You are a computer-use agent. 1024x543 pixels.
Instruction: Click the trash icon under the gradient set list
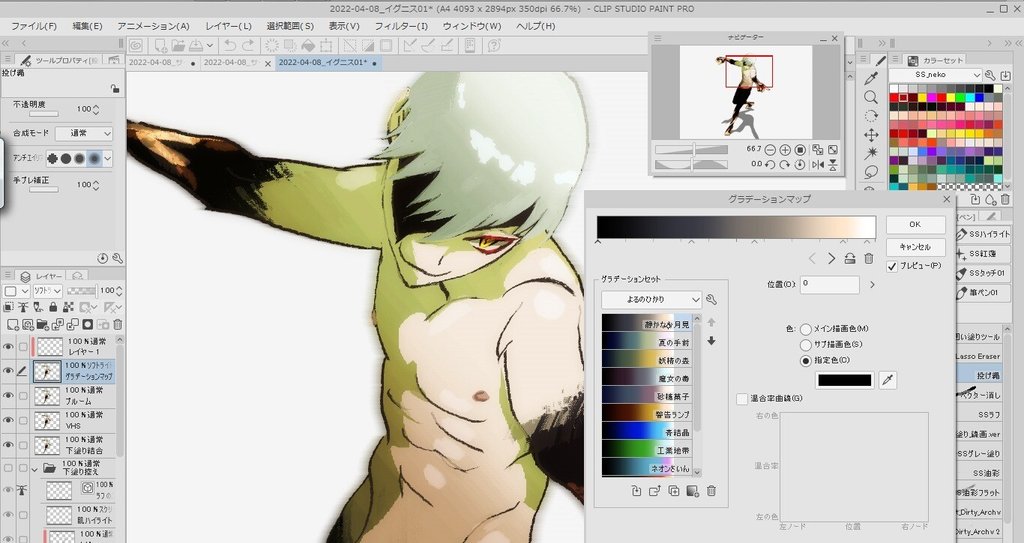pos(712,491)
